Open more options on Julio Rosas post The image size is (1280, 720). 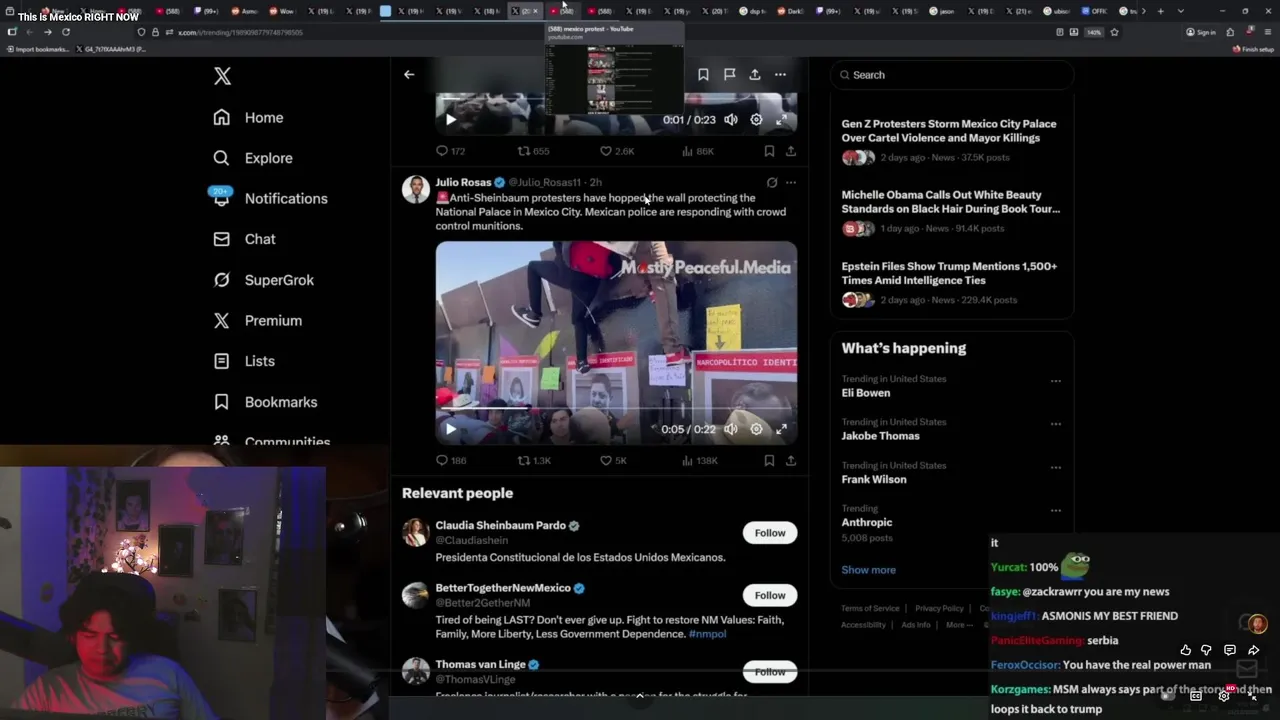791,182
